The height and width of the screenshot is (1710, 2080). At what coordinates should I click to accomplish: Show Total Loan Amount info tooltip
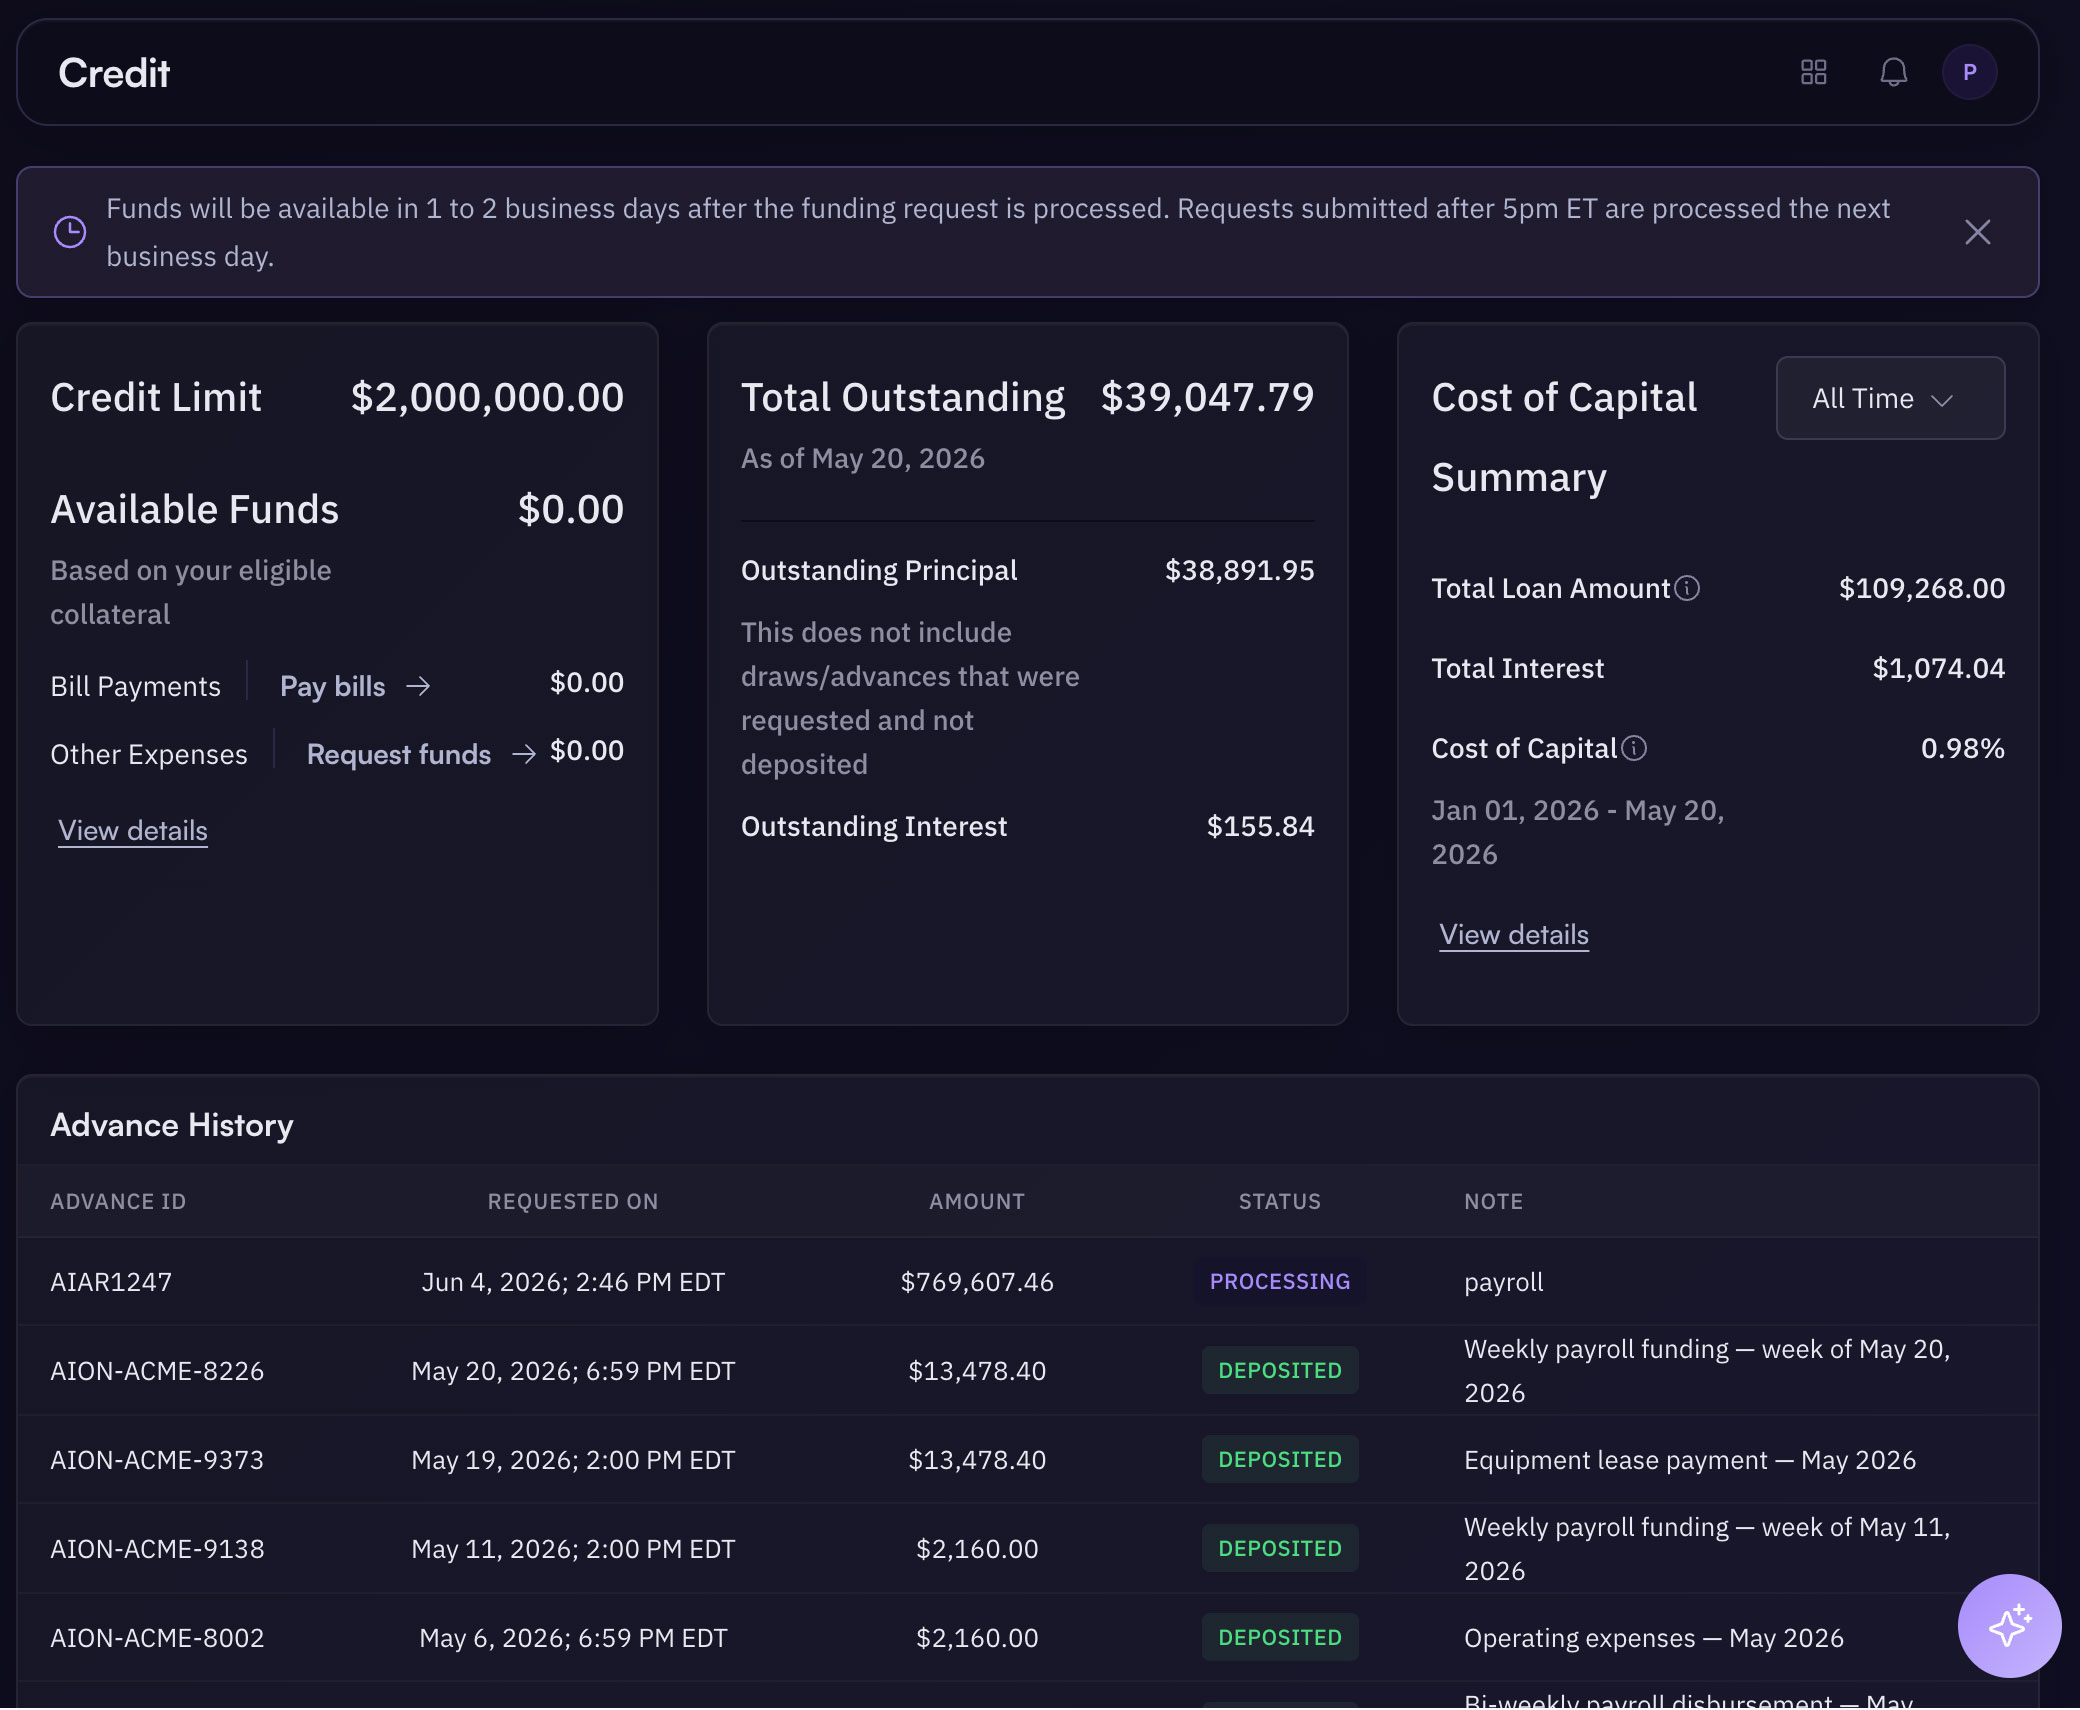1687,588
